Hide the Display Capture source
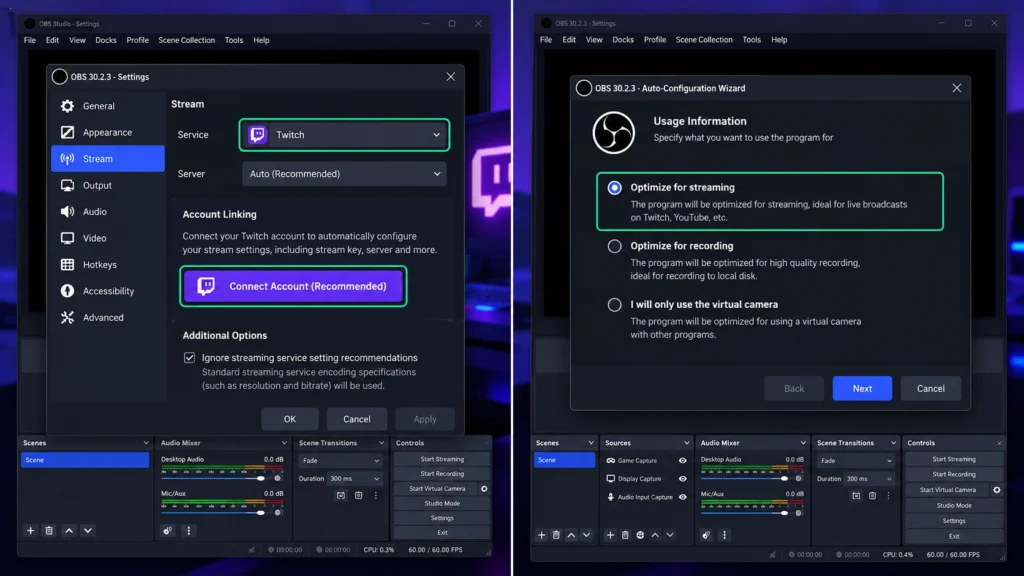The image size is (1024, 576). [x=682, y=479]
